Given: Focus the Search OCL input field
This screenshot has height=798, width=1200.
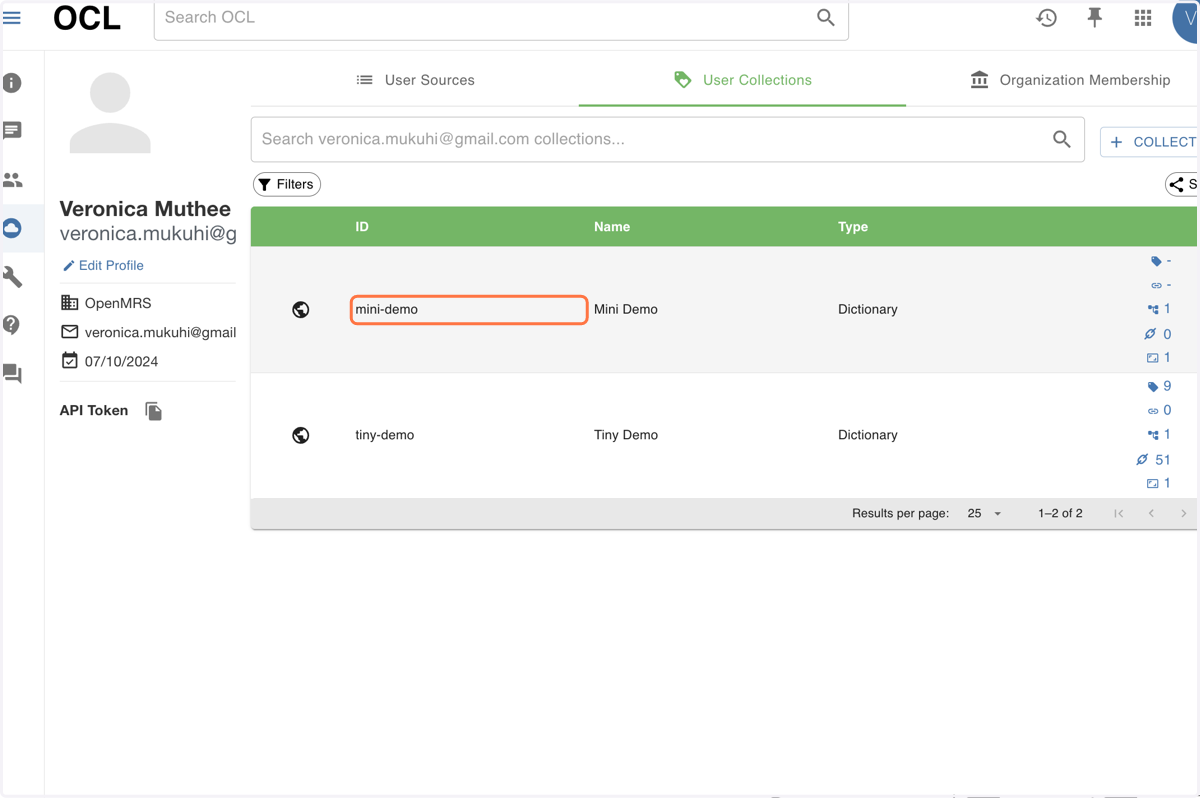Looking at the screenshot, I should (485, 18).
